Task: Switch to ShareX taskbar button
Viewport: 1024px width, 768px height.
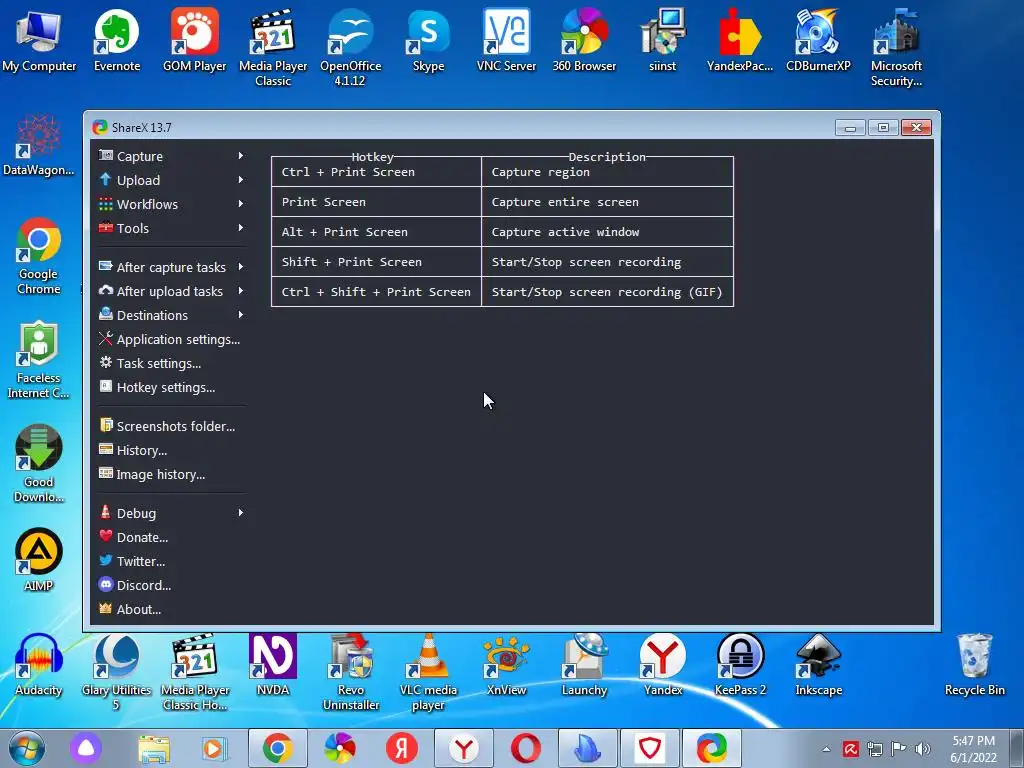Action: tap(711, 748)
